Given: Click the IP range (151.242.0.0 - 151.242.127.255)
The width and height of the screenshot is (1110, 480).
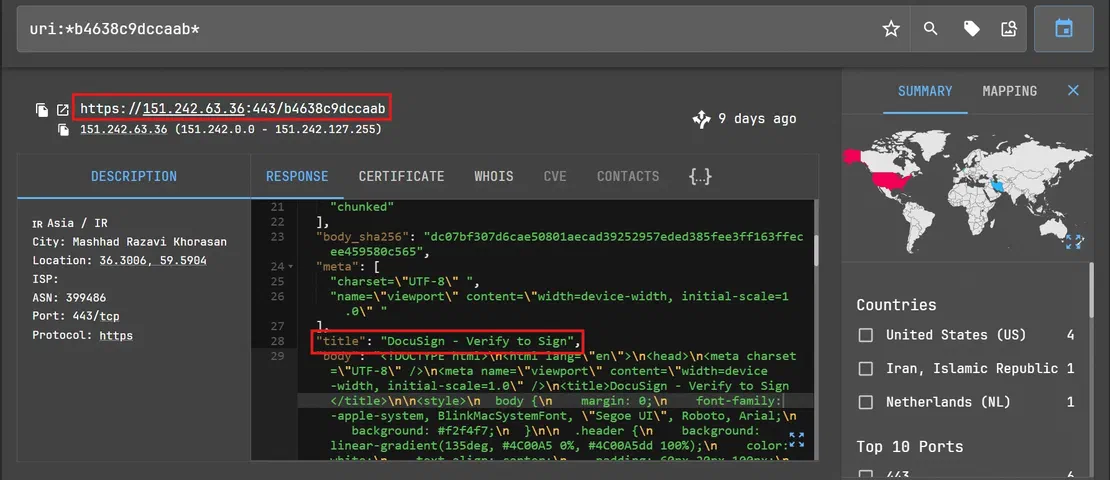Looking at the screenshot, I should coord(278,130).
